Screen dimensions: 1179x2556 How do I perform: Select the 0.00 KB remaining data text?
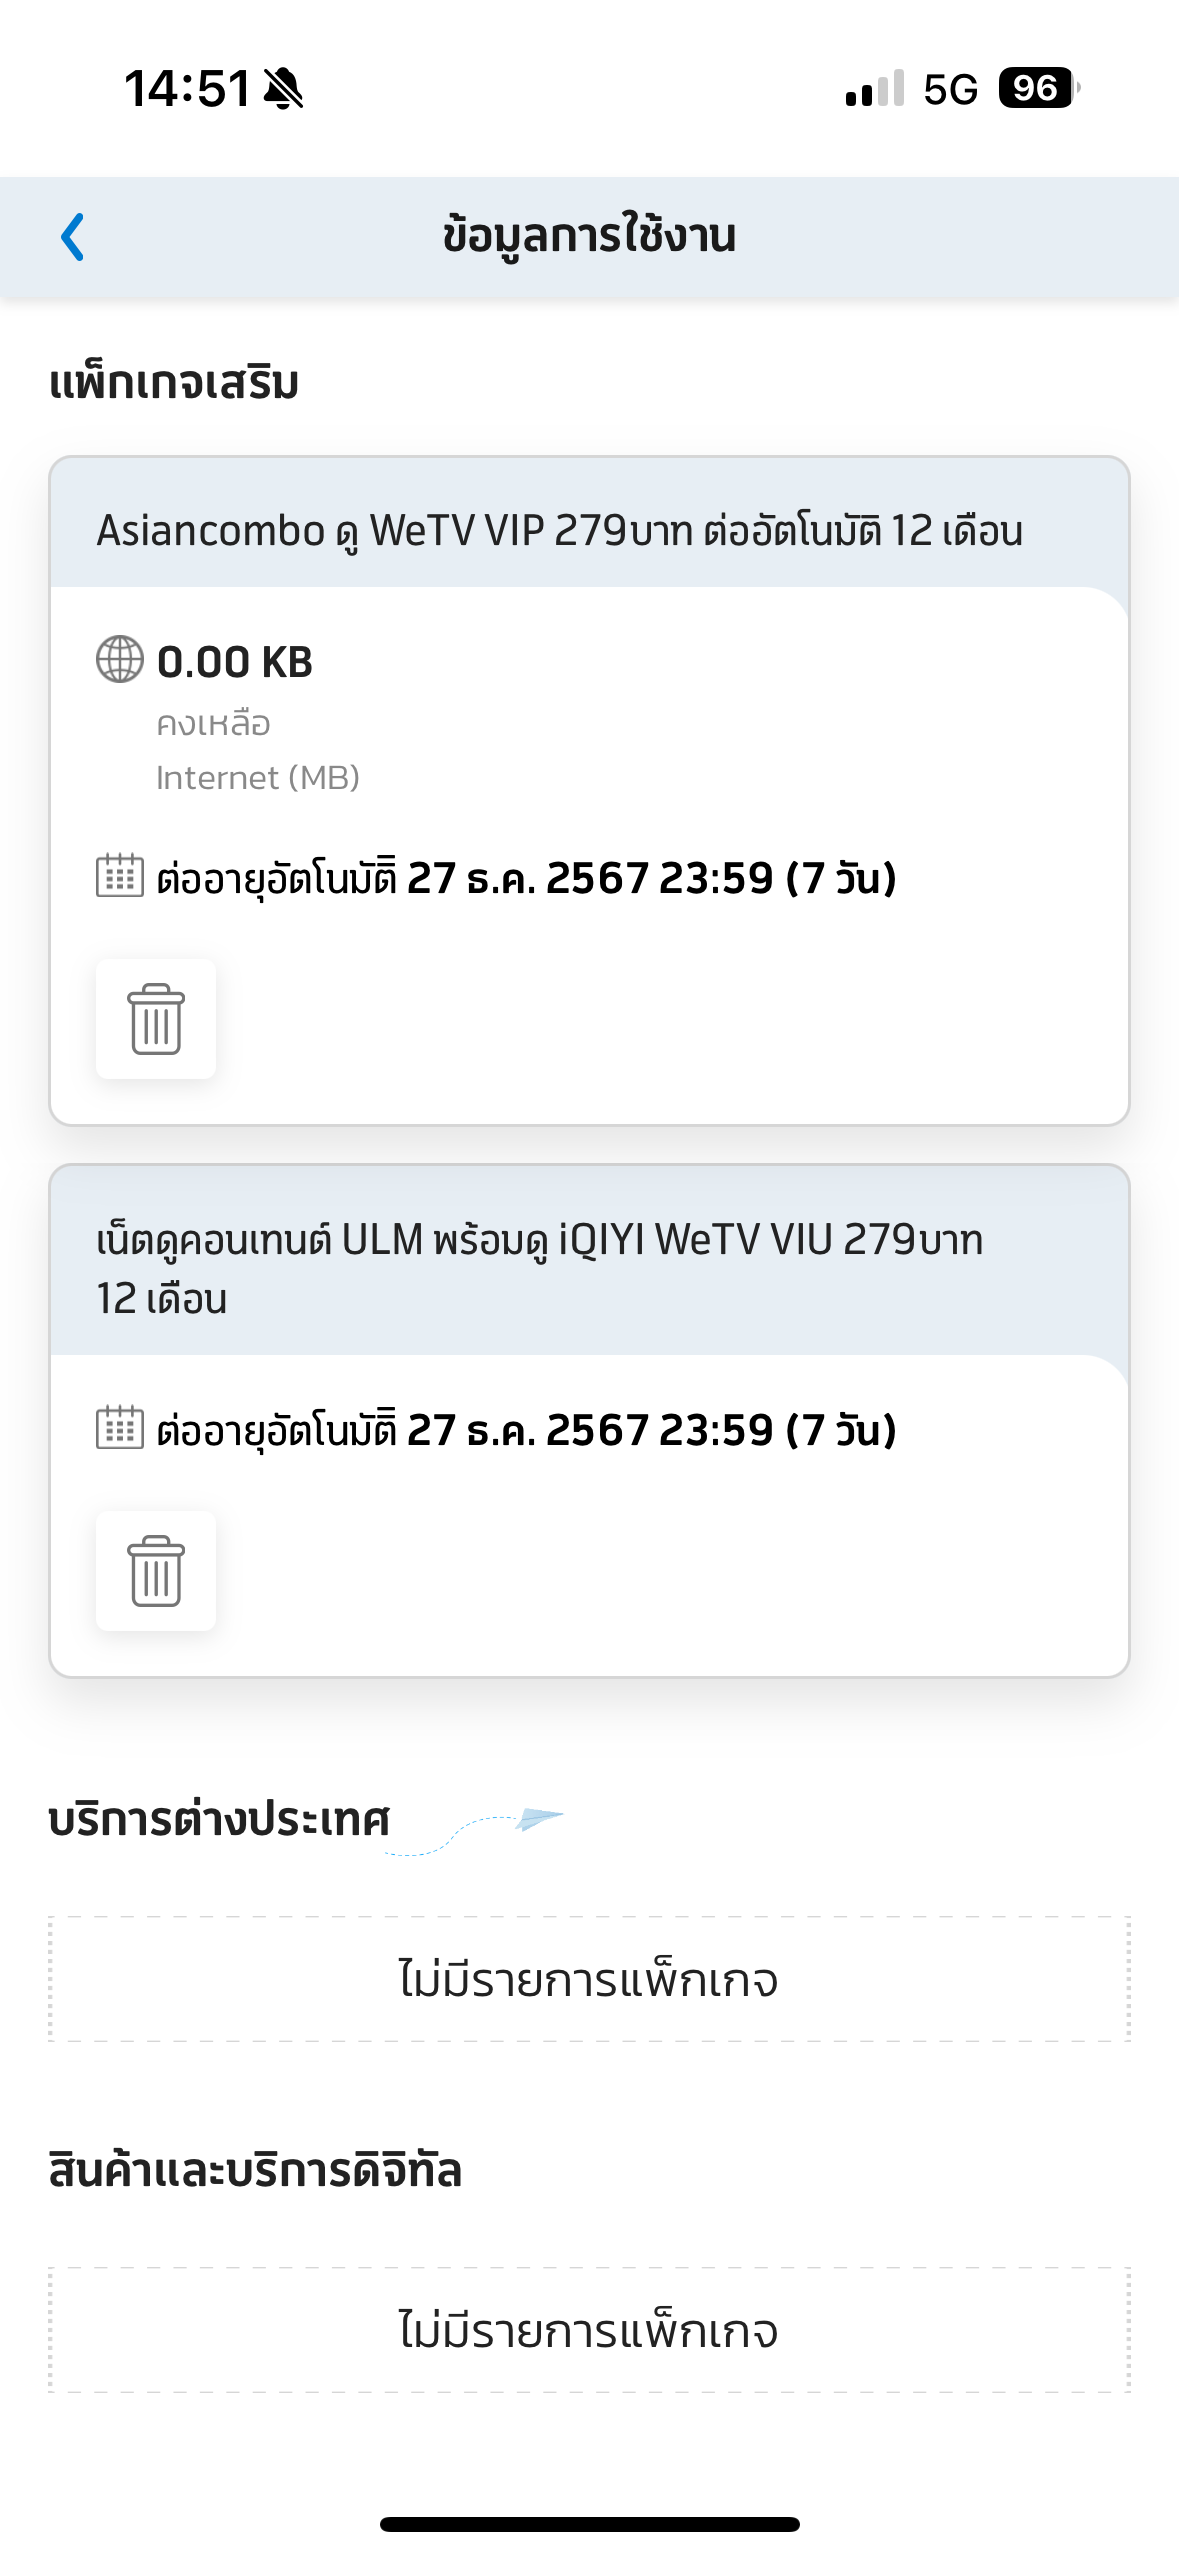235,662
